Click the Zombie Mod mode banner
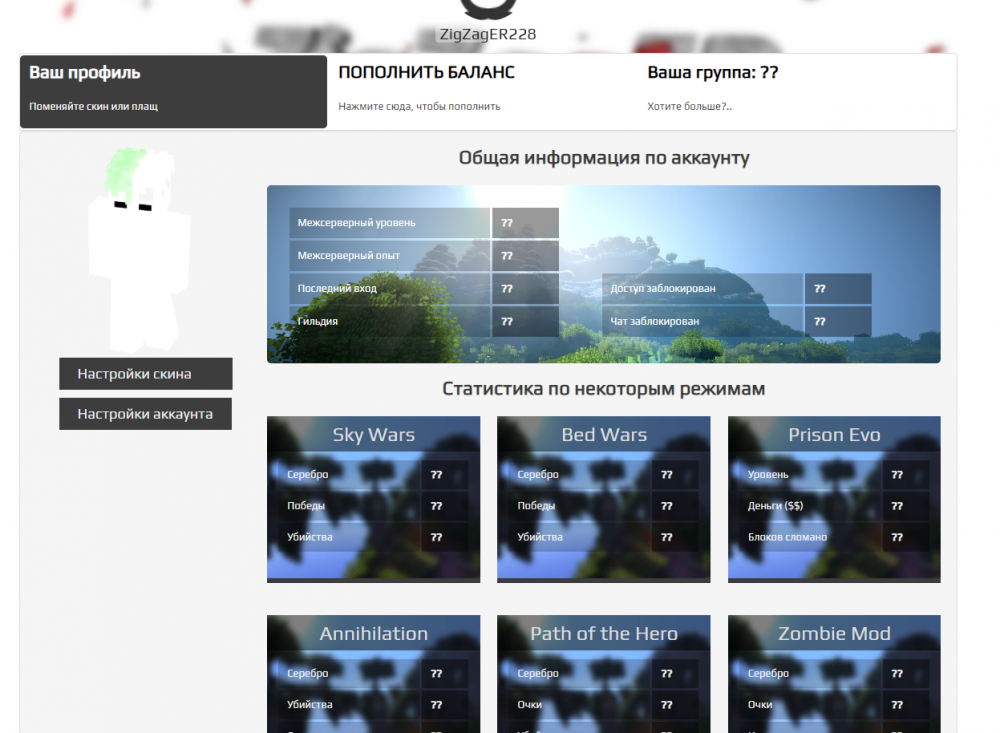This screenshot has height=733, width=1000. pyautogui.click(x=834, y=633)
